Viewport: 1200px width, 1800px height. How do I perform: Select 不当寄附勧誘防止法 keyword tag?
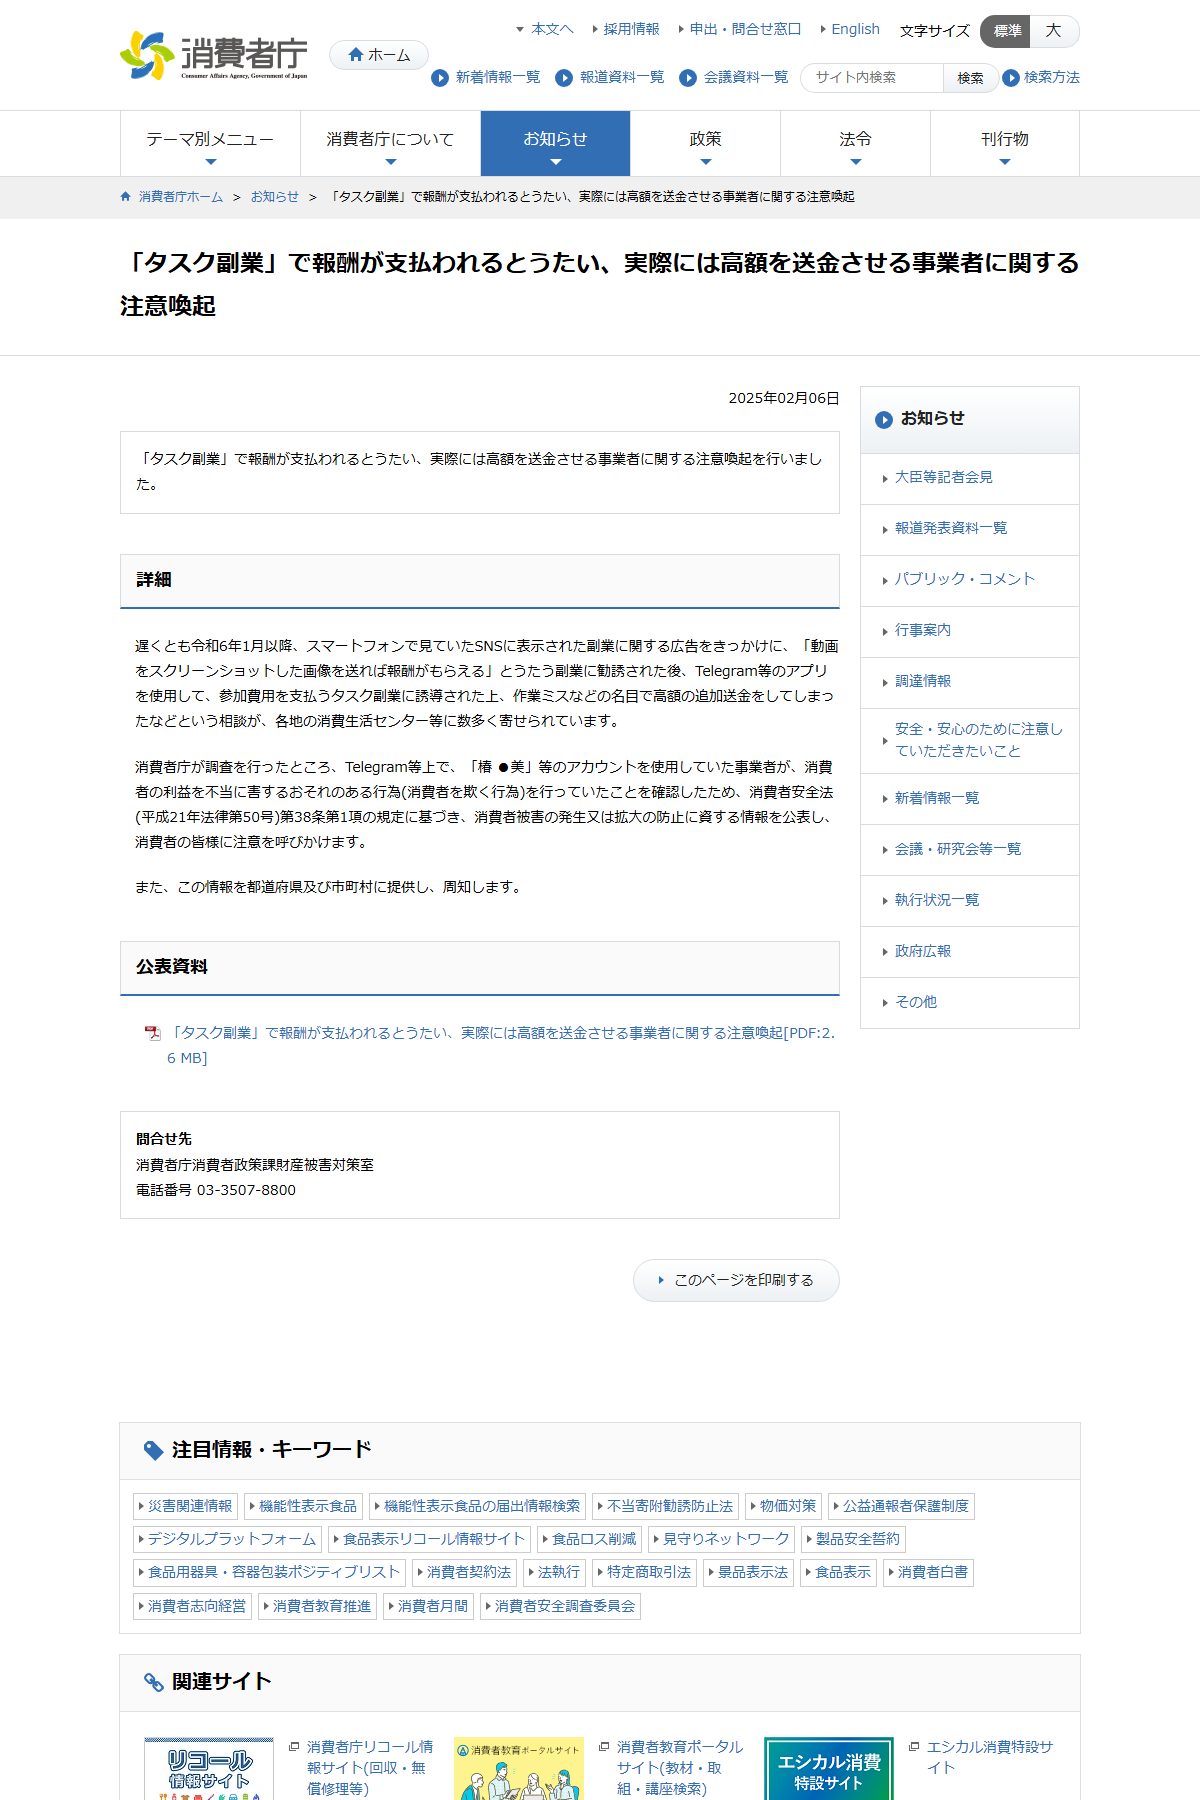pos(666,1506)
